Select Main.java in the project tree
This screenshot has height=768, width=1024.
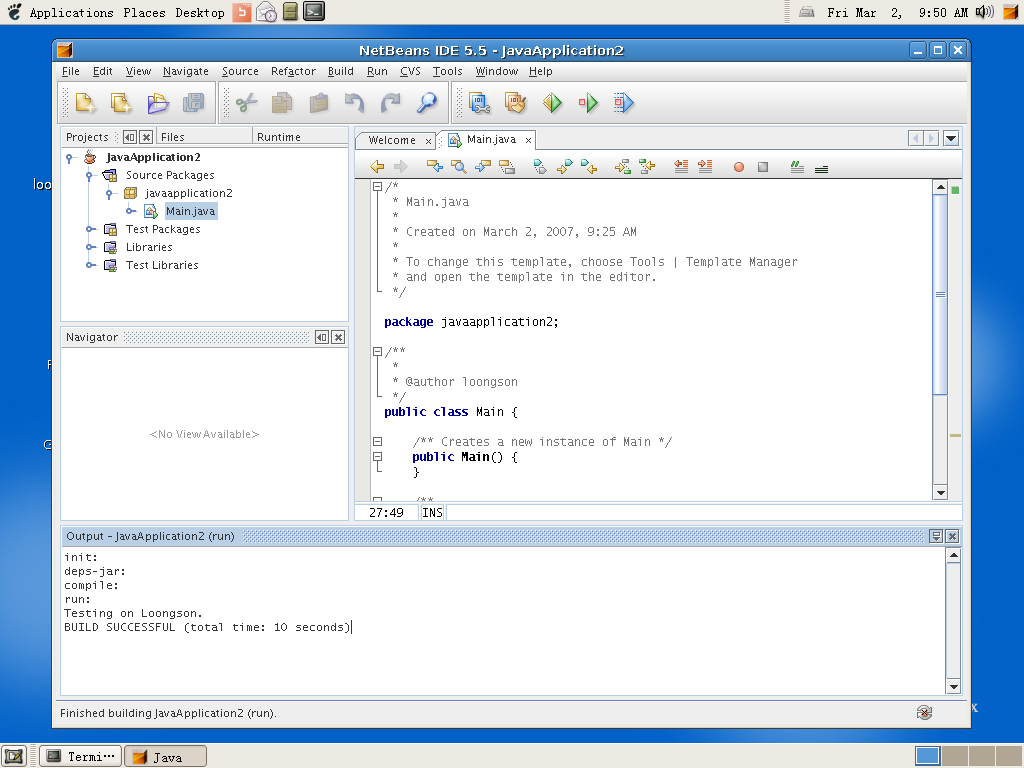click(x=190, y=211)
